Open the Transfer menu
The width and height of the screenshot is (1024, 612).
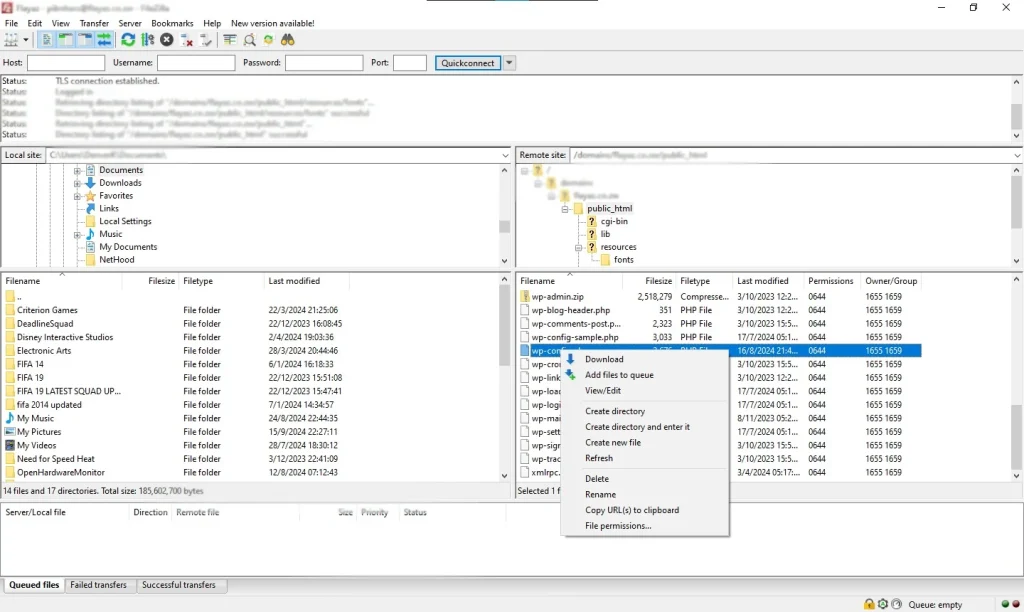[x=94, y=22]
